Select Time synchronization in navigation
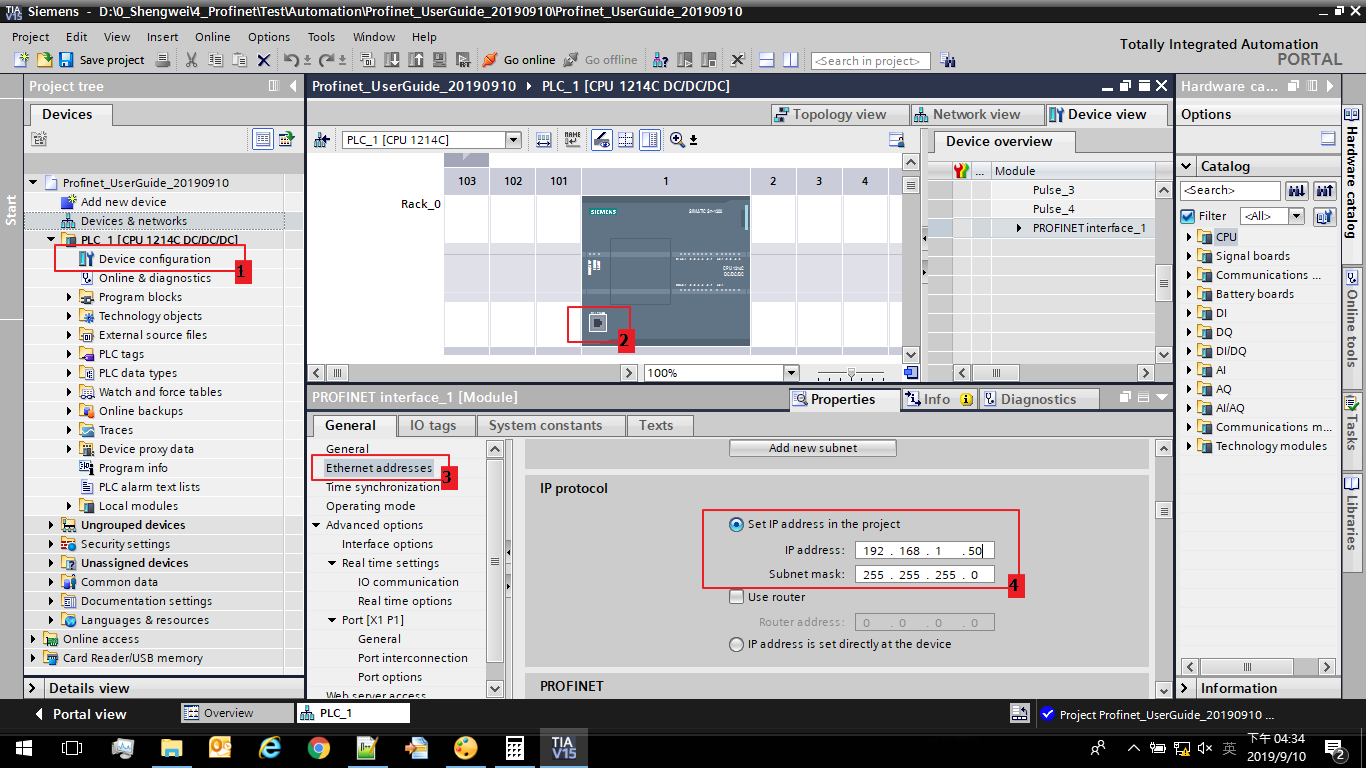 coord(382,487)
